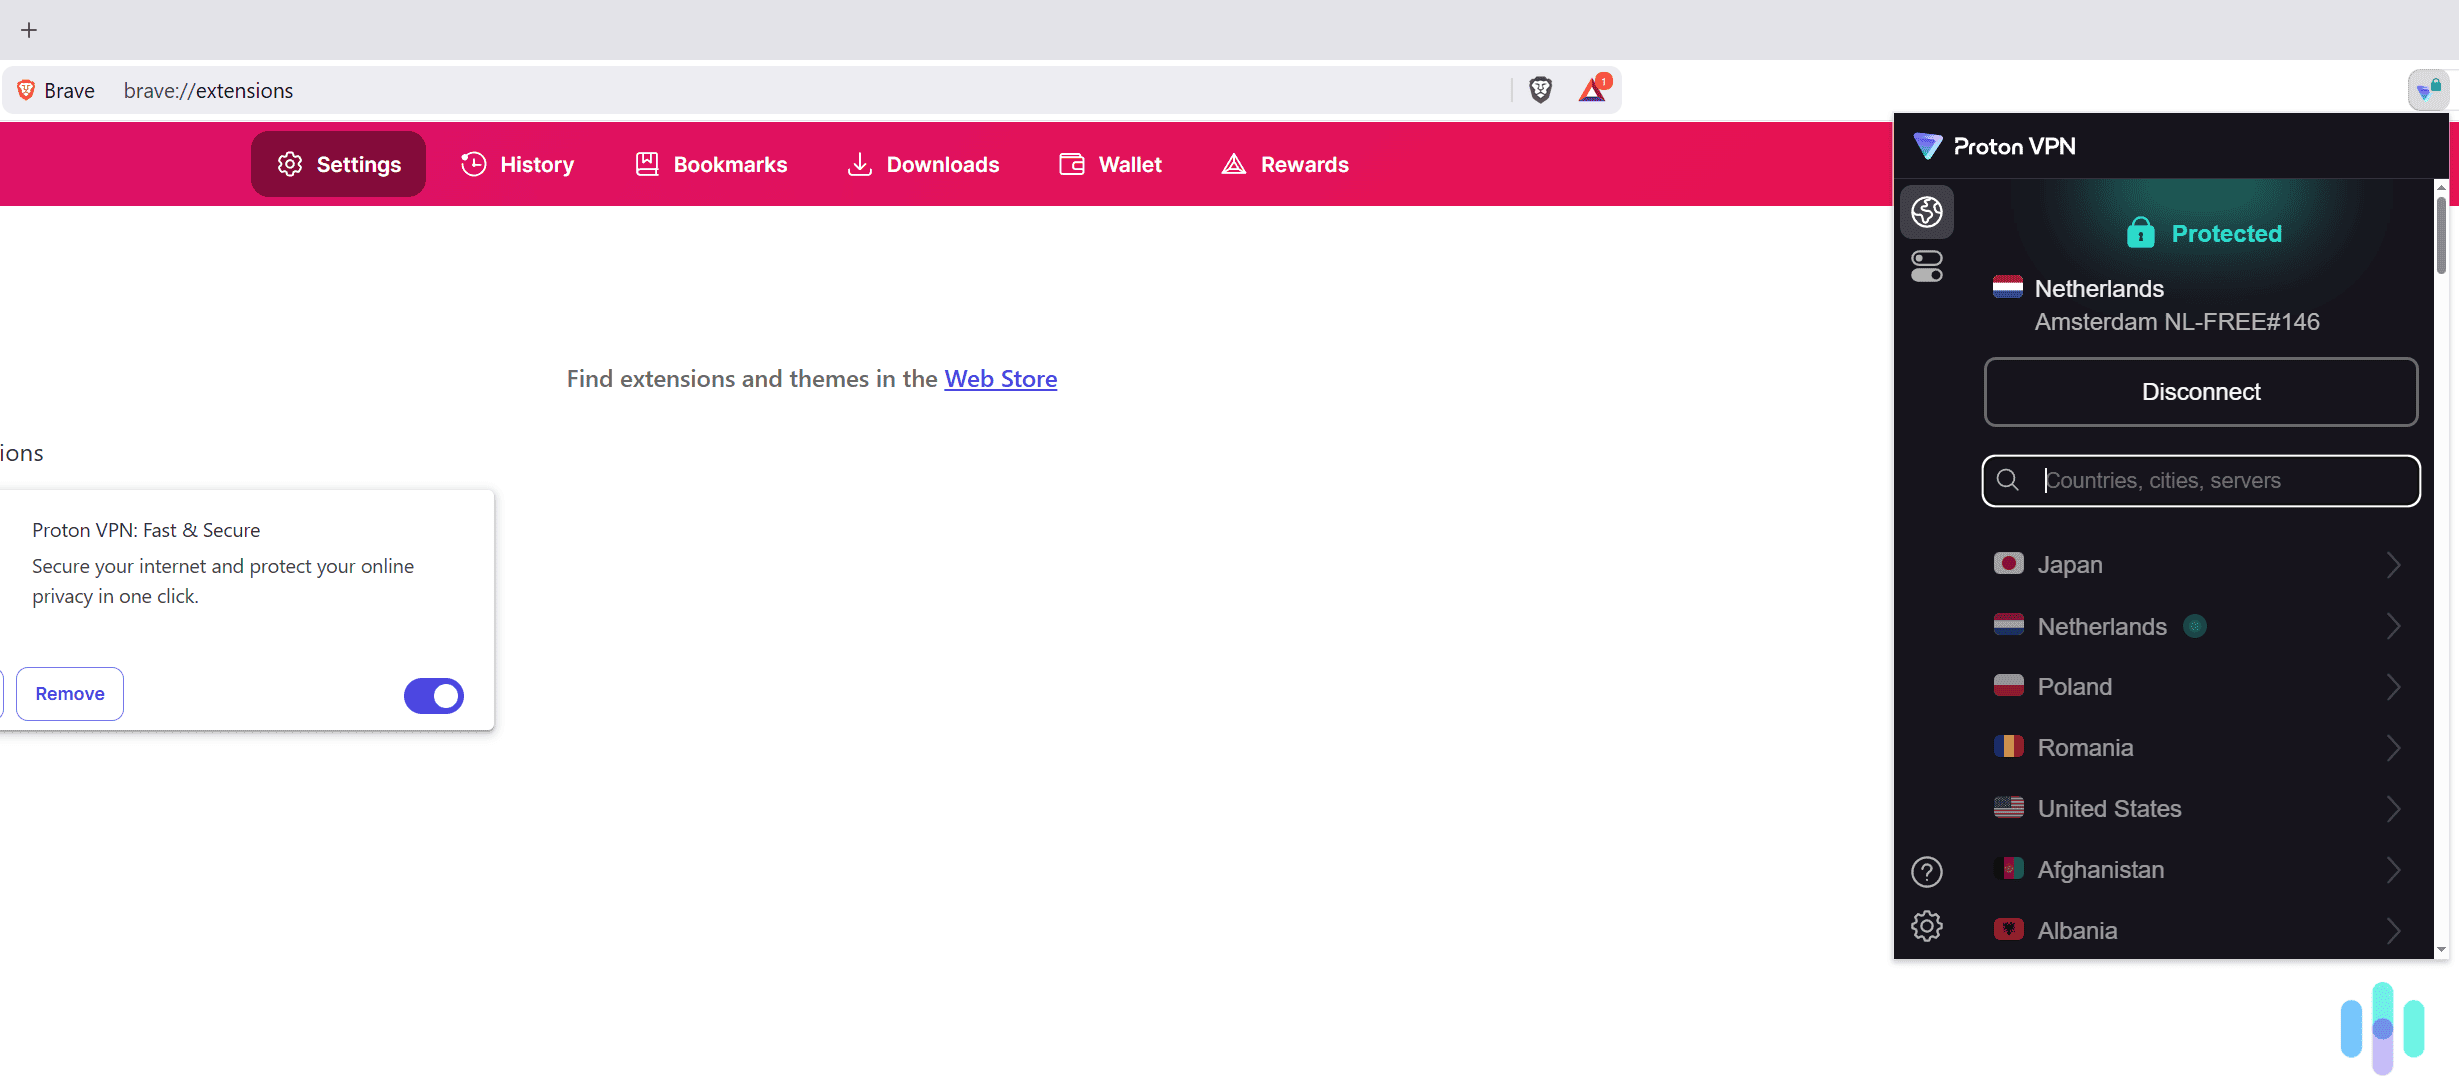Go to the Downloads tab

(923, 164)
